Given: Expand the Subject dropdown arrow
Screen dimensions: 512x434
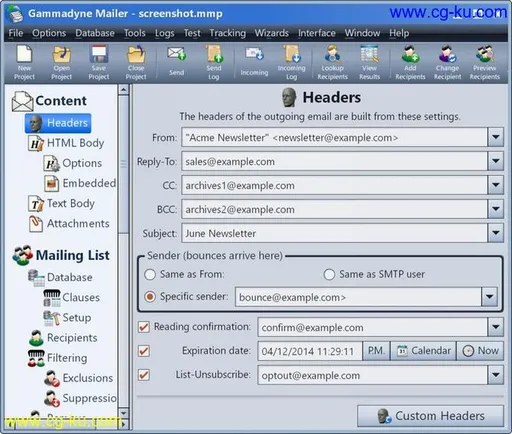Looking at the screenshot, I should pyautogui.click(x=496, y=233).
